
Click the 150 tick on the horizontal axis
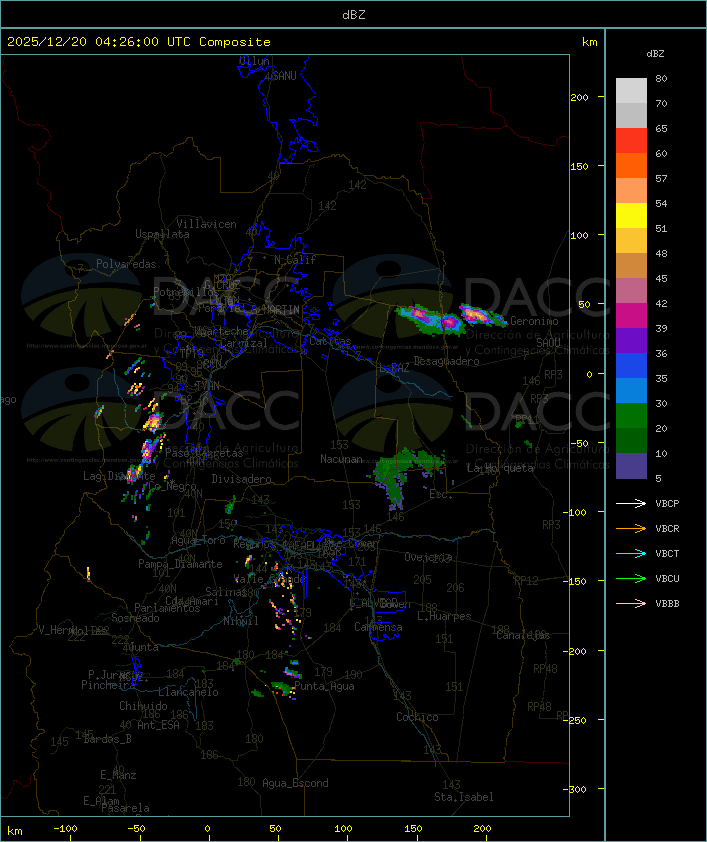point(413,829)
